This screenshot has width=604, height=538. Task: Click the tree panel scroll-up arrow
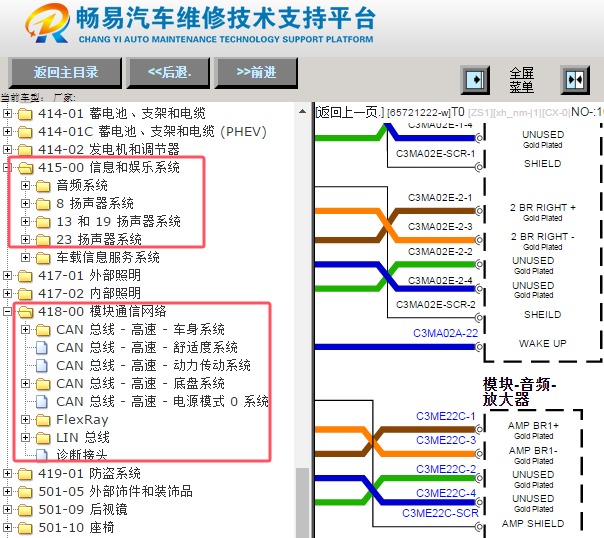click(x=302, y=112)
